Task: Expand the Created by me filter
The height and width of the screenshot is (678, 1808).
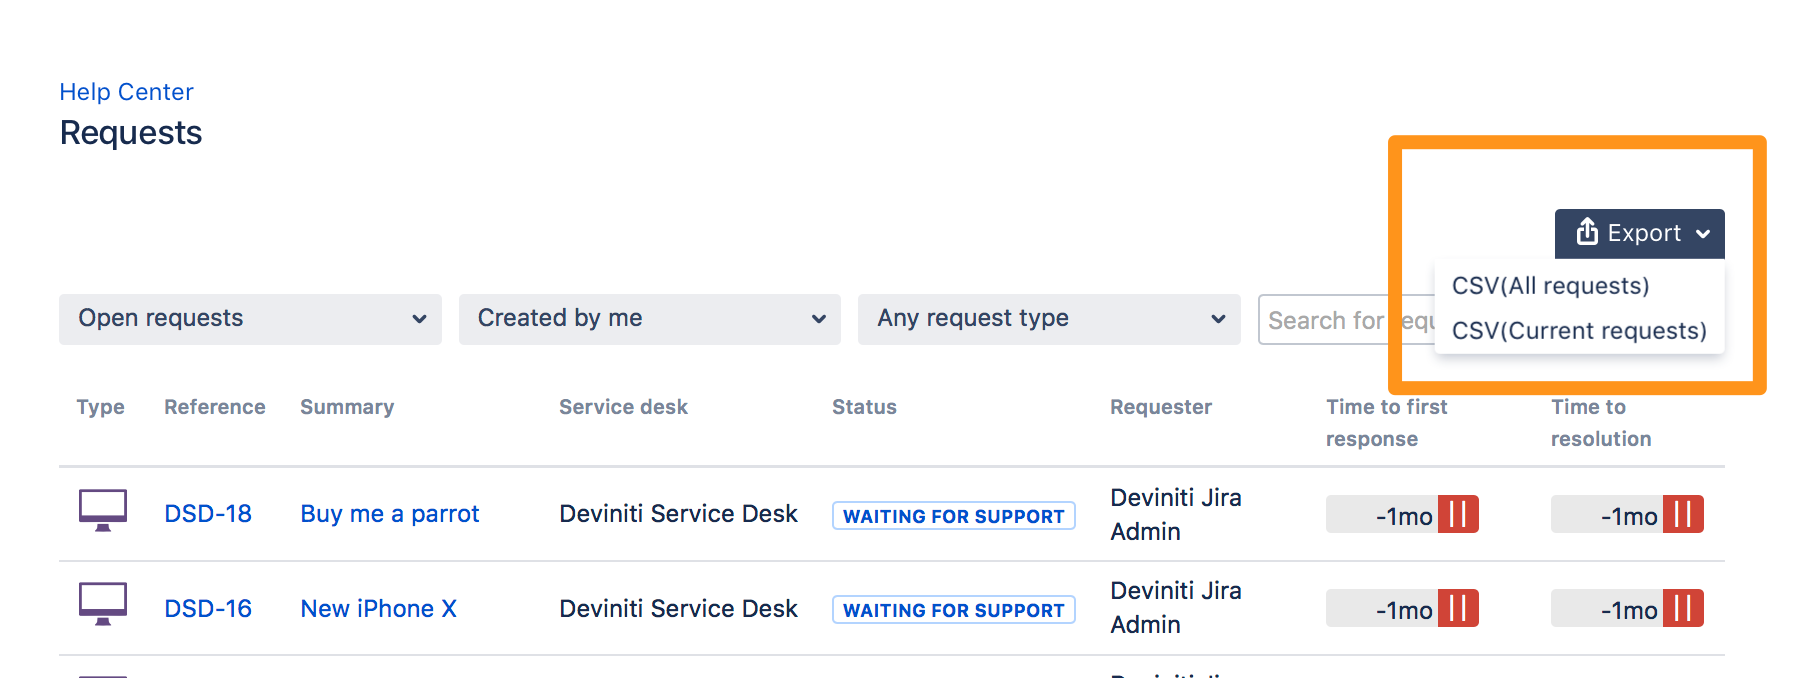Action: (649, 318)
